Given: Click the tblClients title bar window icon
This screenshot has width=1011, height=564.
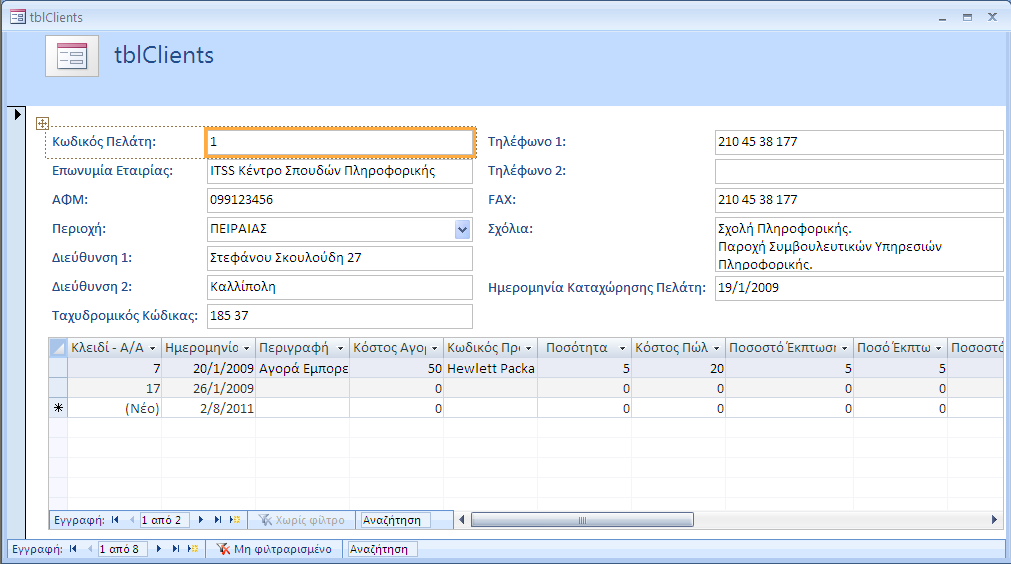Looking at the screenshot, I should pos(18,17).
